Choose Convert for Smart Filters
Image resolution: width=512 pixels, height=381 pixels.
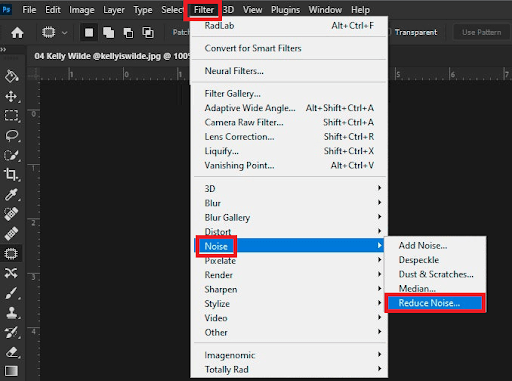pos(289,48)
